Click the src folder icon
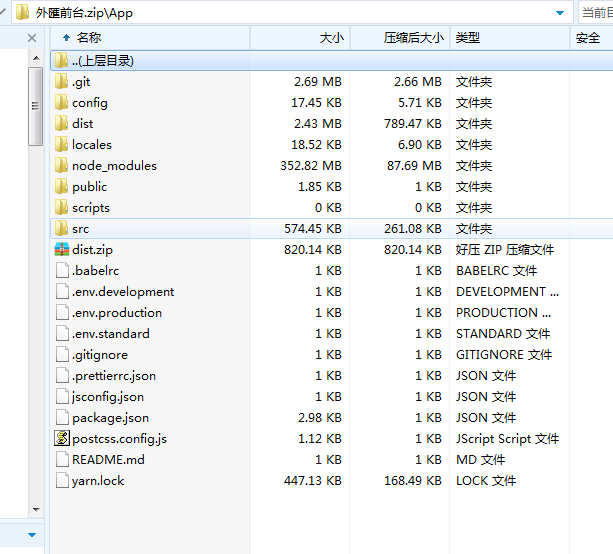Screen dimensions: 613x554 tap(62, 229)
